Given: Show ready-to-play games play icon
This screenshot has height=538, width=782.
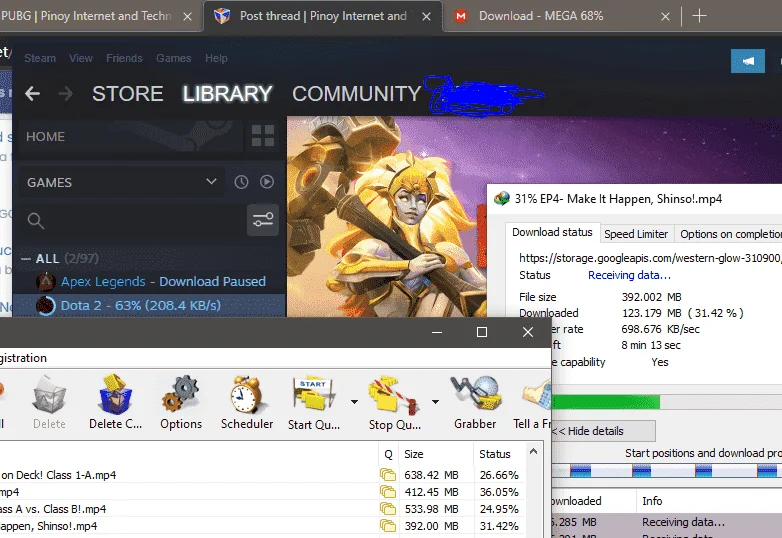Looking at the screenshot, I should [267, 182].
